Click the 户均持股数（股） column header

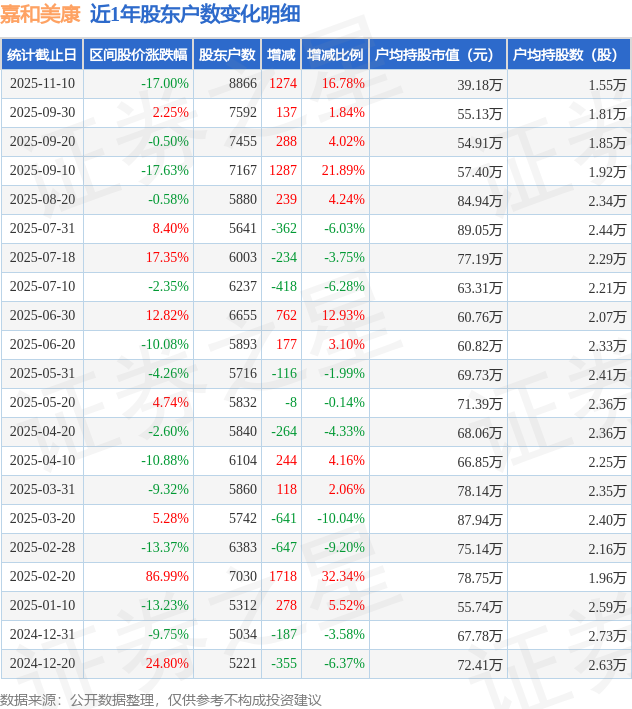(567, 54)
